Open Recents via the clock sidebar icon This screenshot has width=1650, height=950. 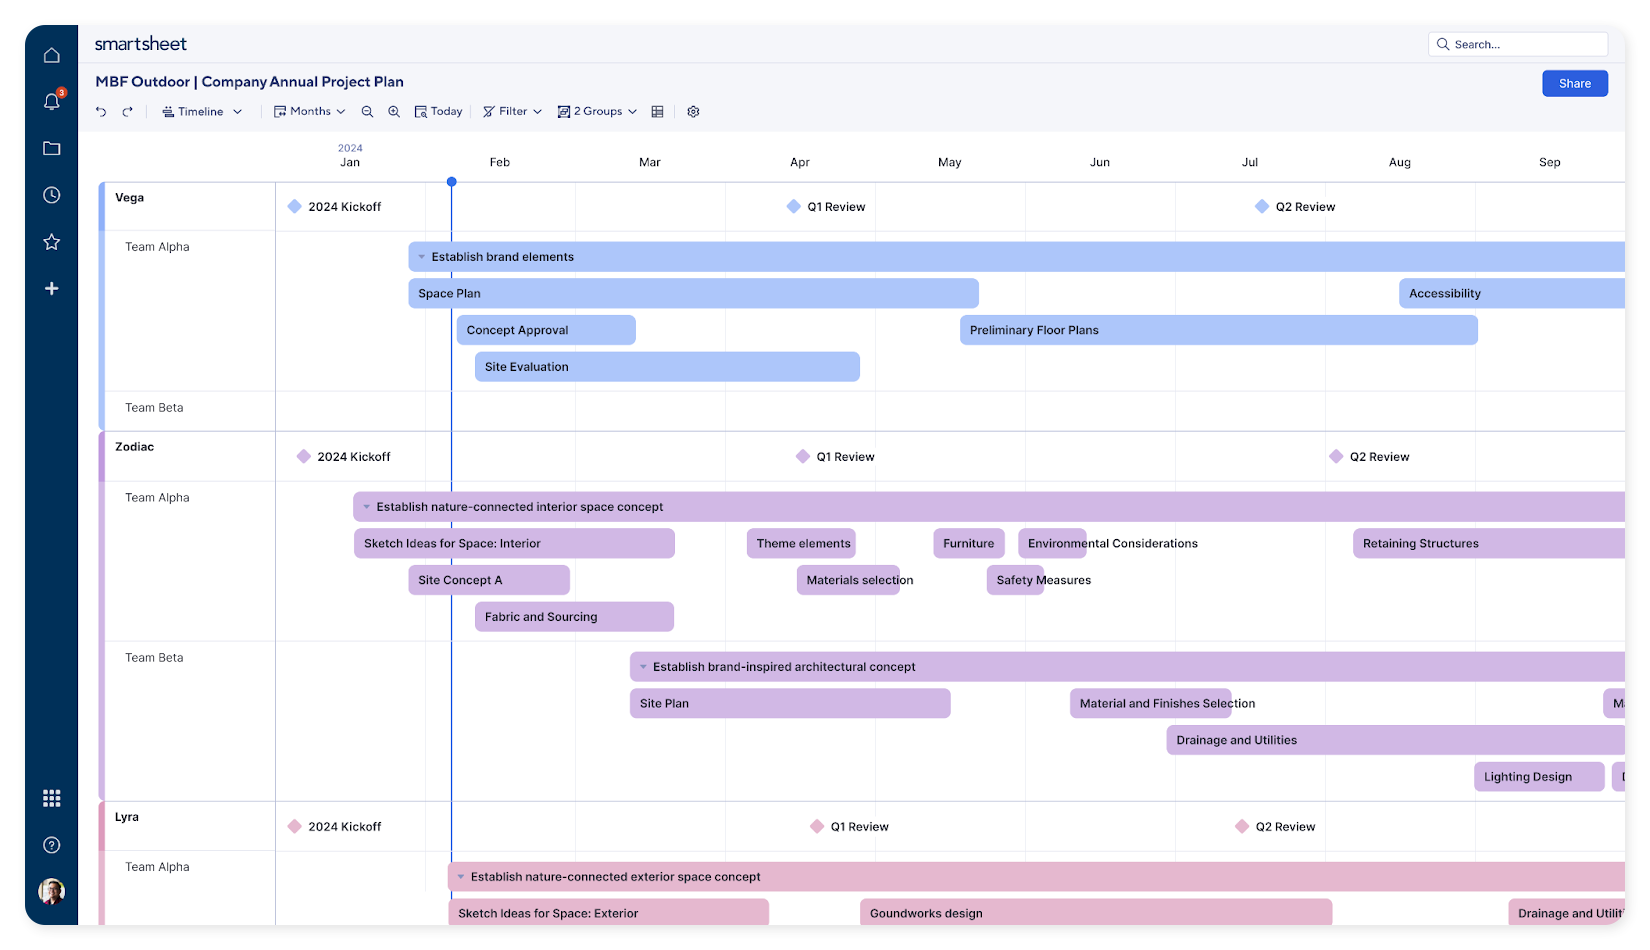click(x=51, y=194)
